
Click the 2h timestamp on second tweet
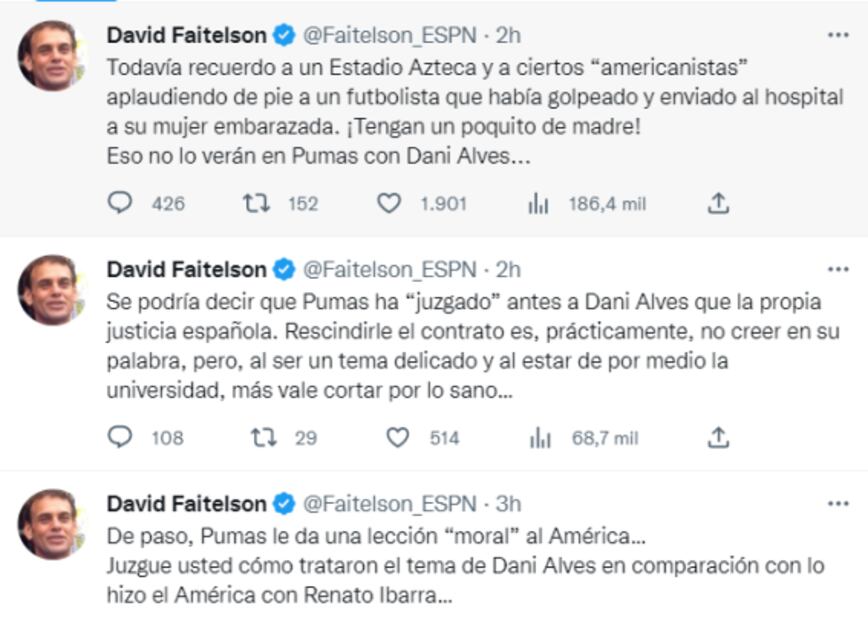tap(508, 269)
